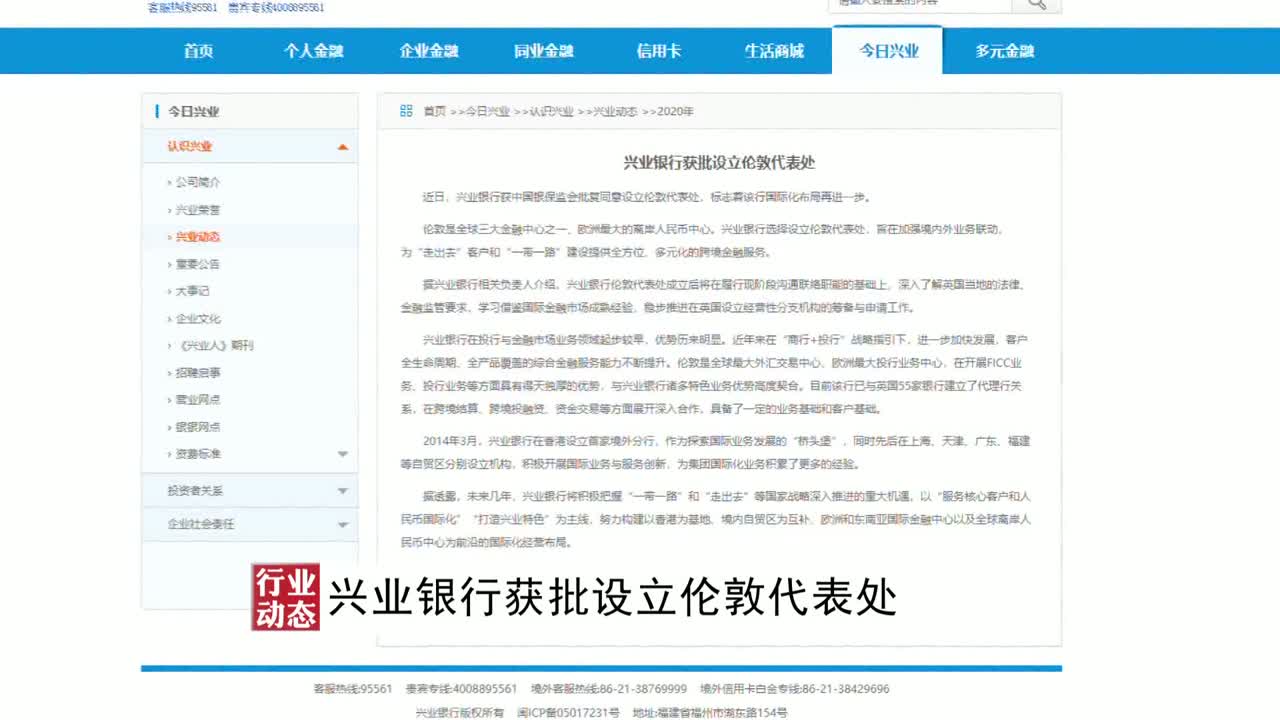Click the magnifier search button
Screen dimensions: 1280x720
click(1036, 4)
